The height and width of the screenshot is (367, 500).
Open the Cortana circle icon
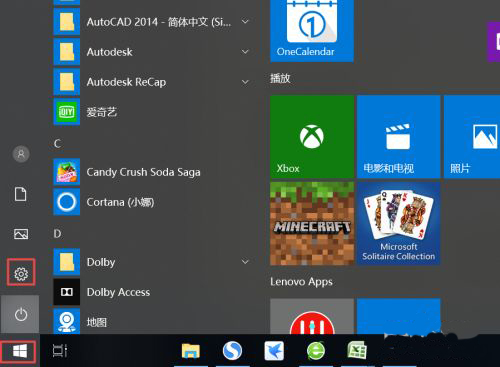[x=67, y=202]
